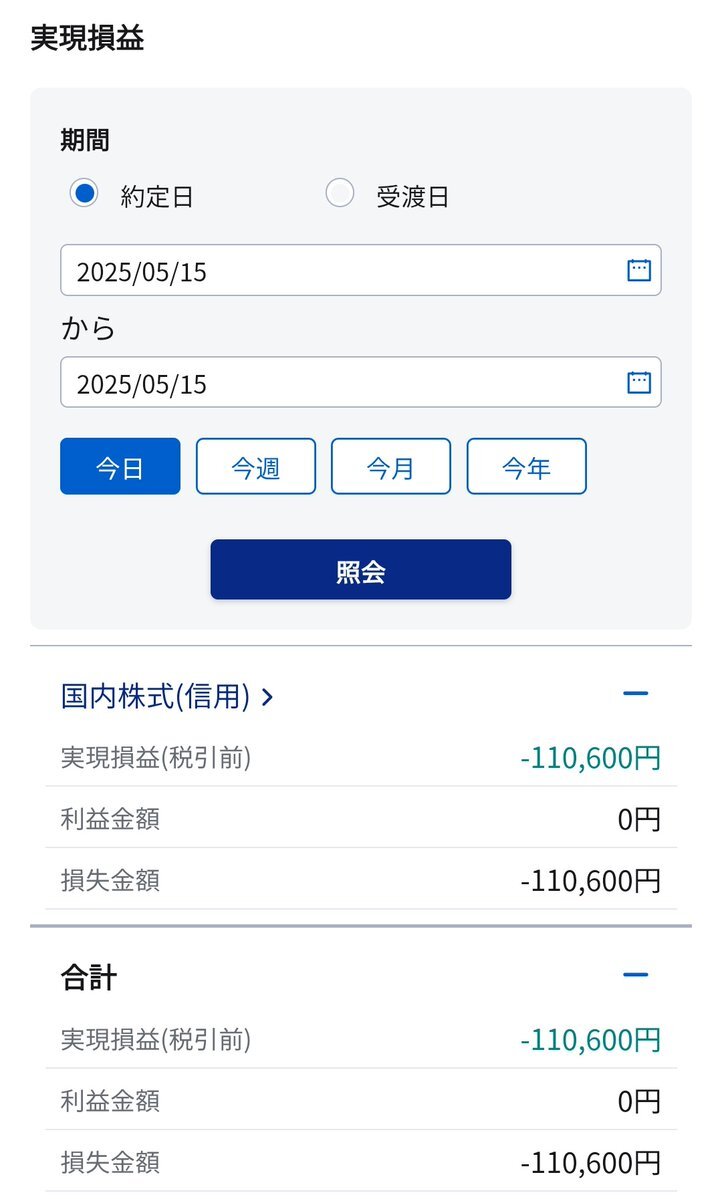Collapse the 国内株式(信用) section with minus icon
This screenshot has width=722, height=1199.
coord(636,694)
